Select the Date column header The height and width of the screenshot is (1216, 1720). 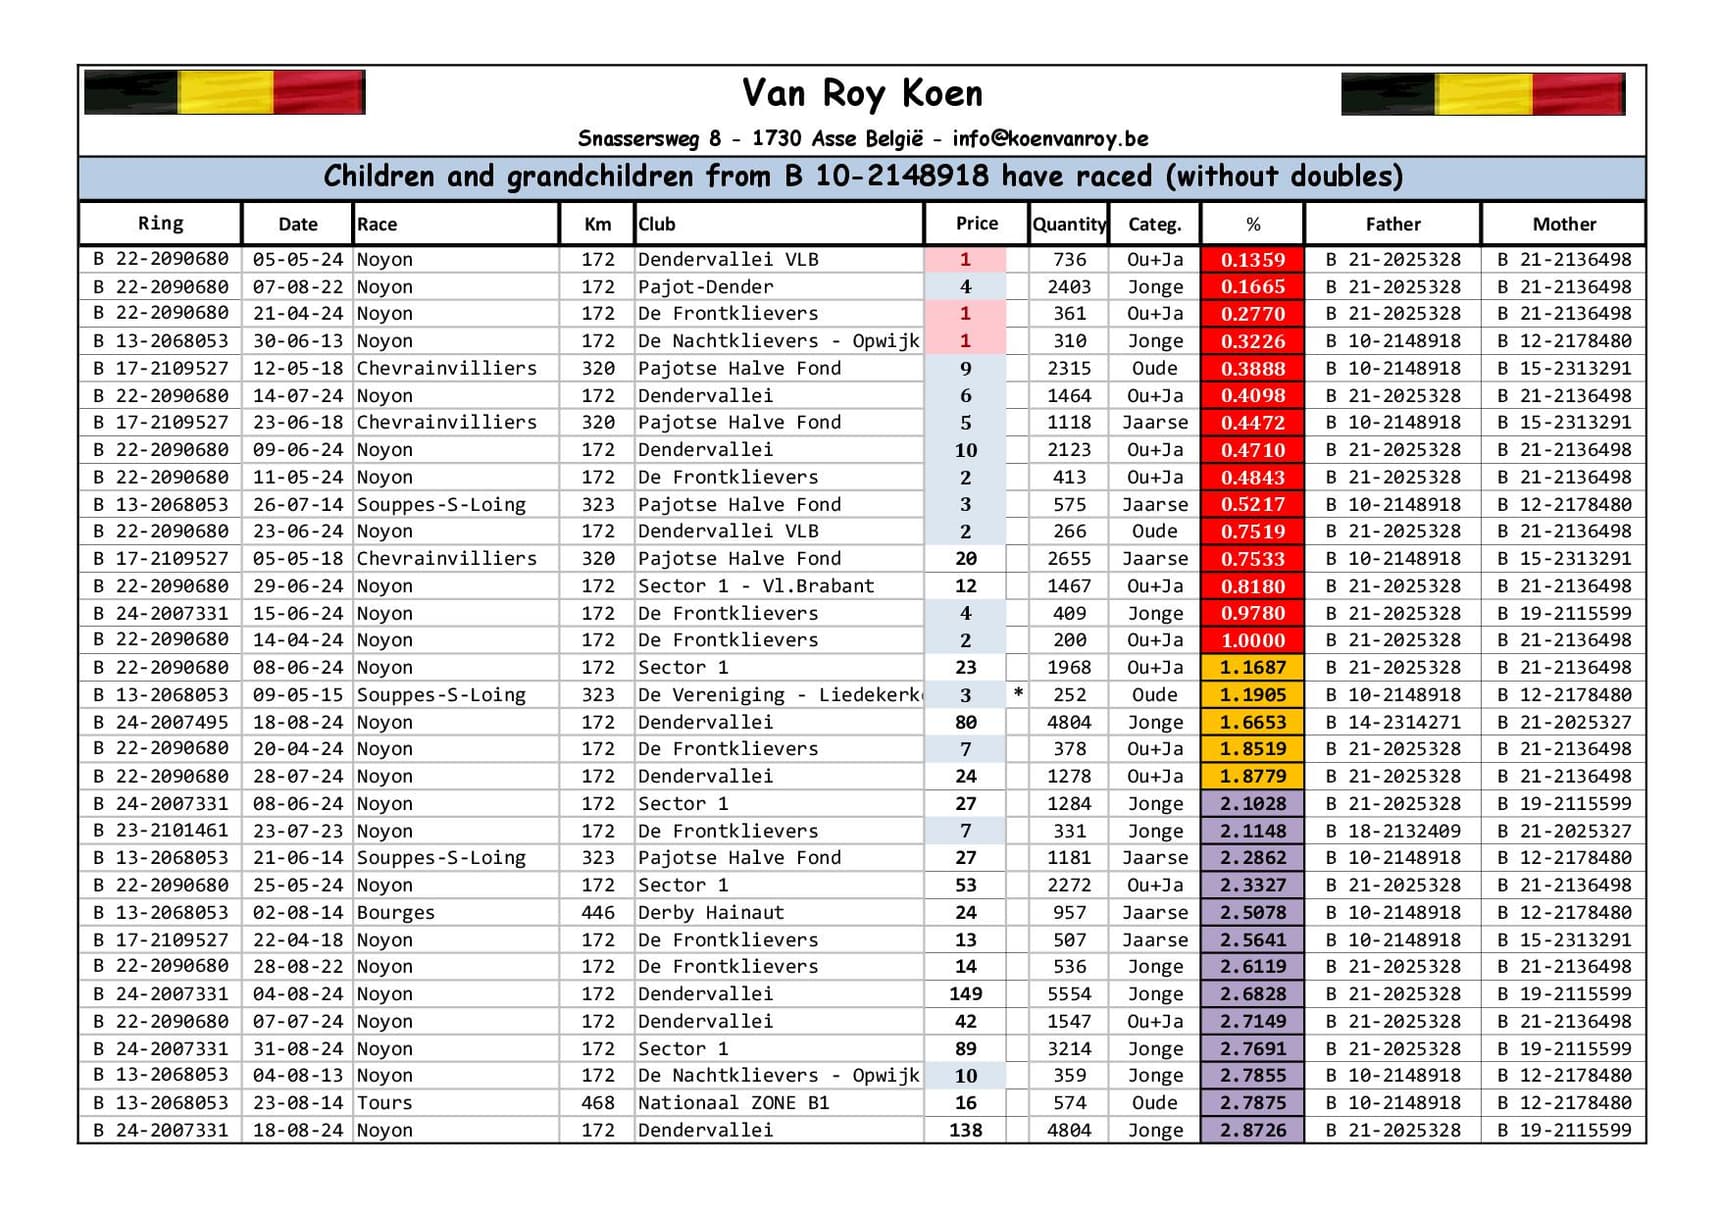tap(298, 225)
